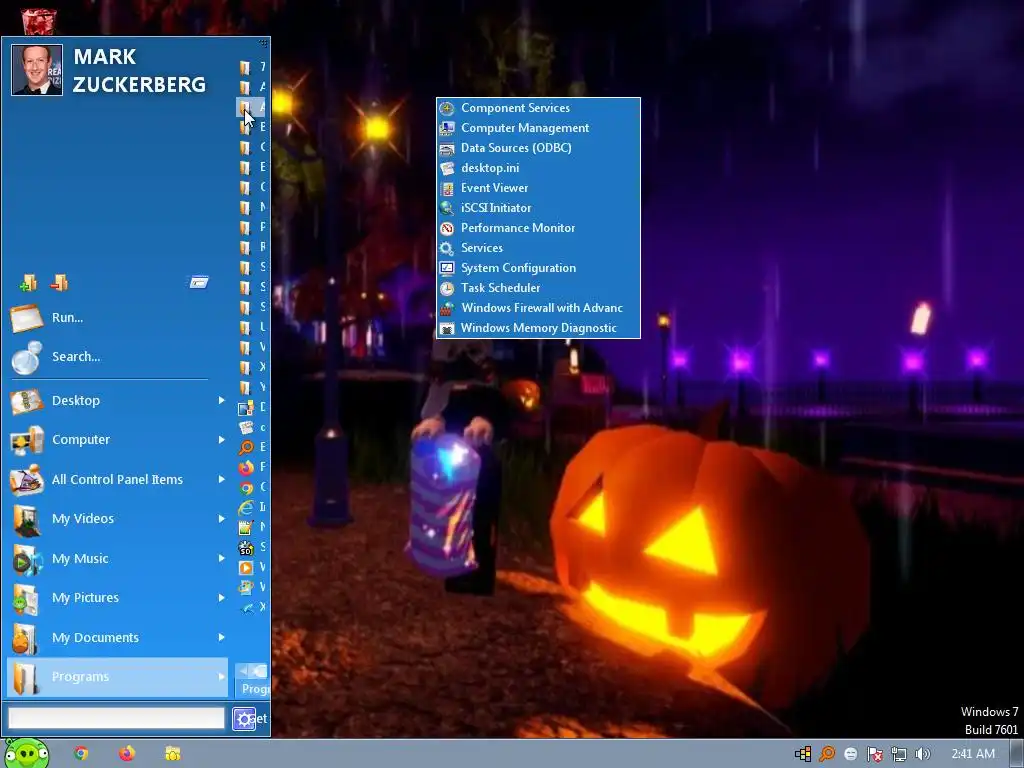Click the Angry Birds pig Start button
Viewport: 1024px width, 768px height.
[27, 754]
